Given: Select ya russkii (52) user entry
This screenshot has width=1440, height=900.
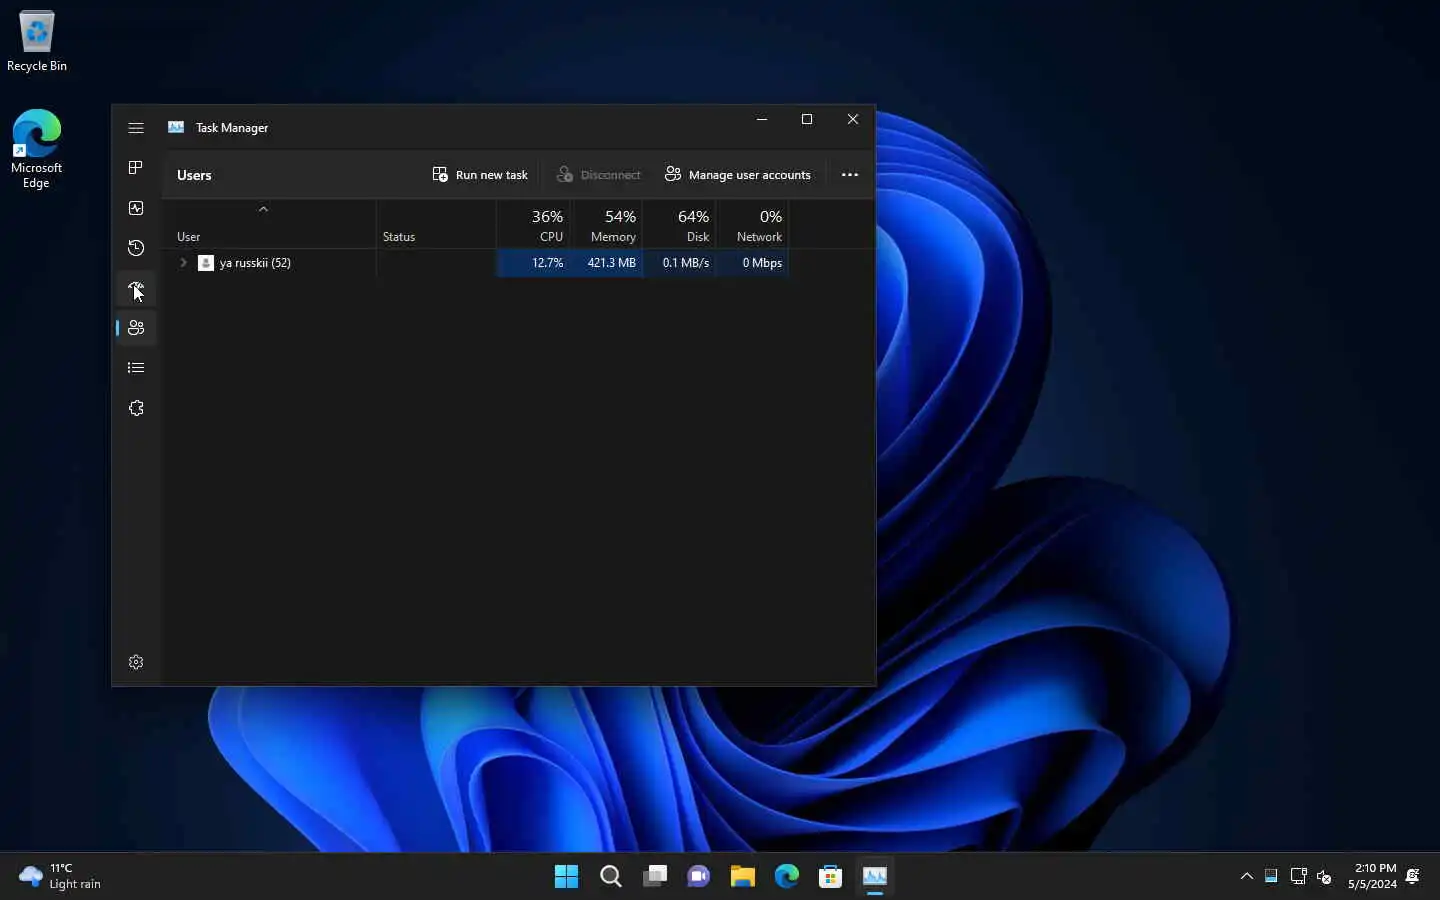Looking at the screenshot, I should (255, 263).
